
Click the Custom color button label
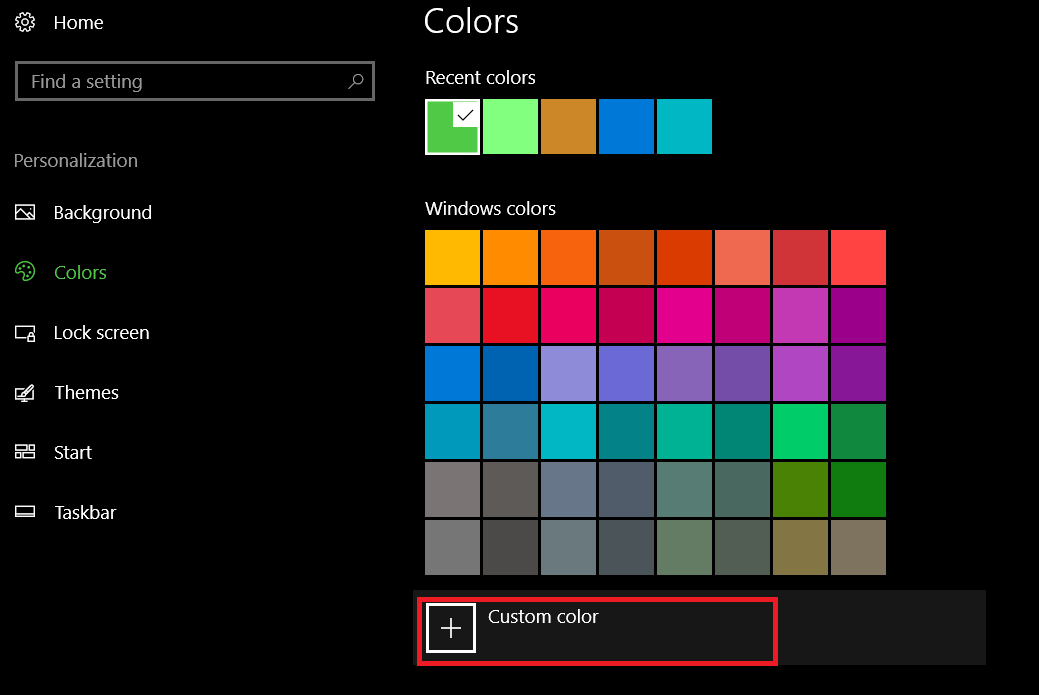click(543, 617)
